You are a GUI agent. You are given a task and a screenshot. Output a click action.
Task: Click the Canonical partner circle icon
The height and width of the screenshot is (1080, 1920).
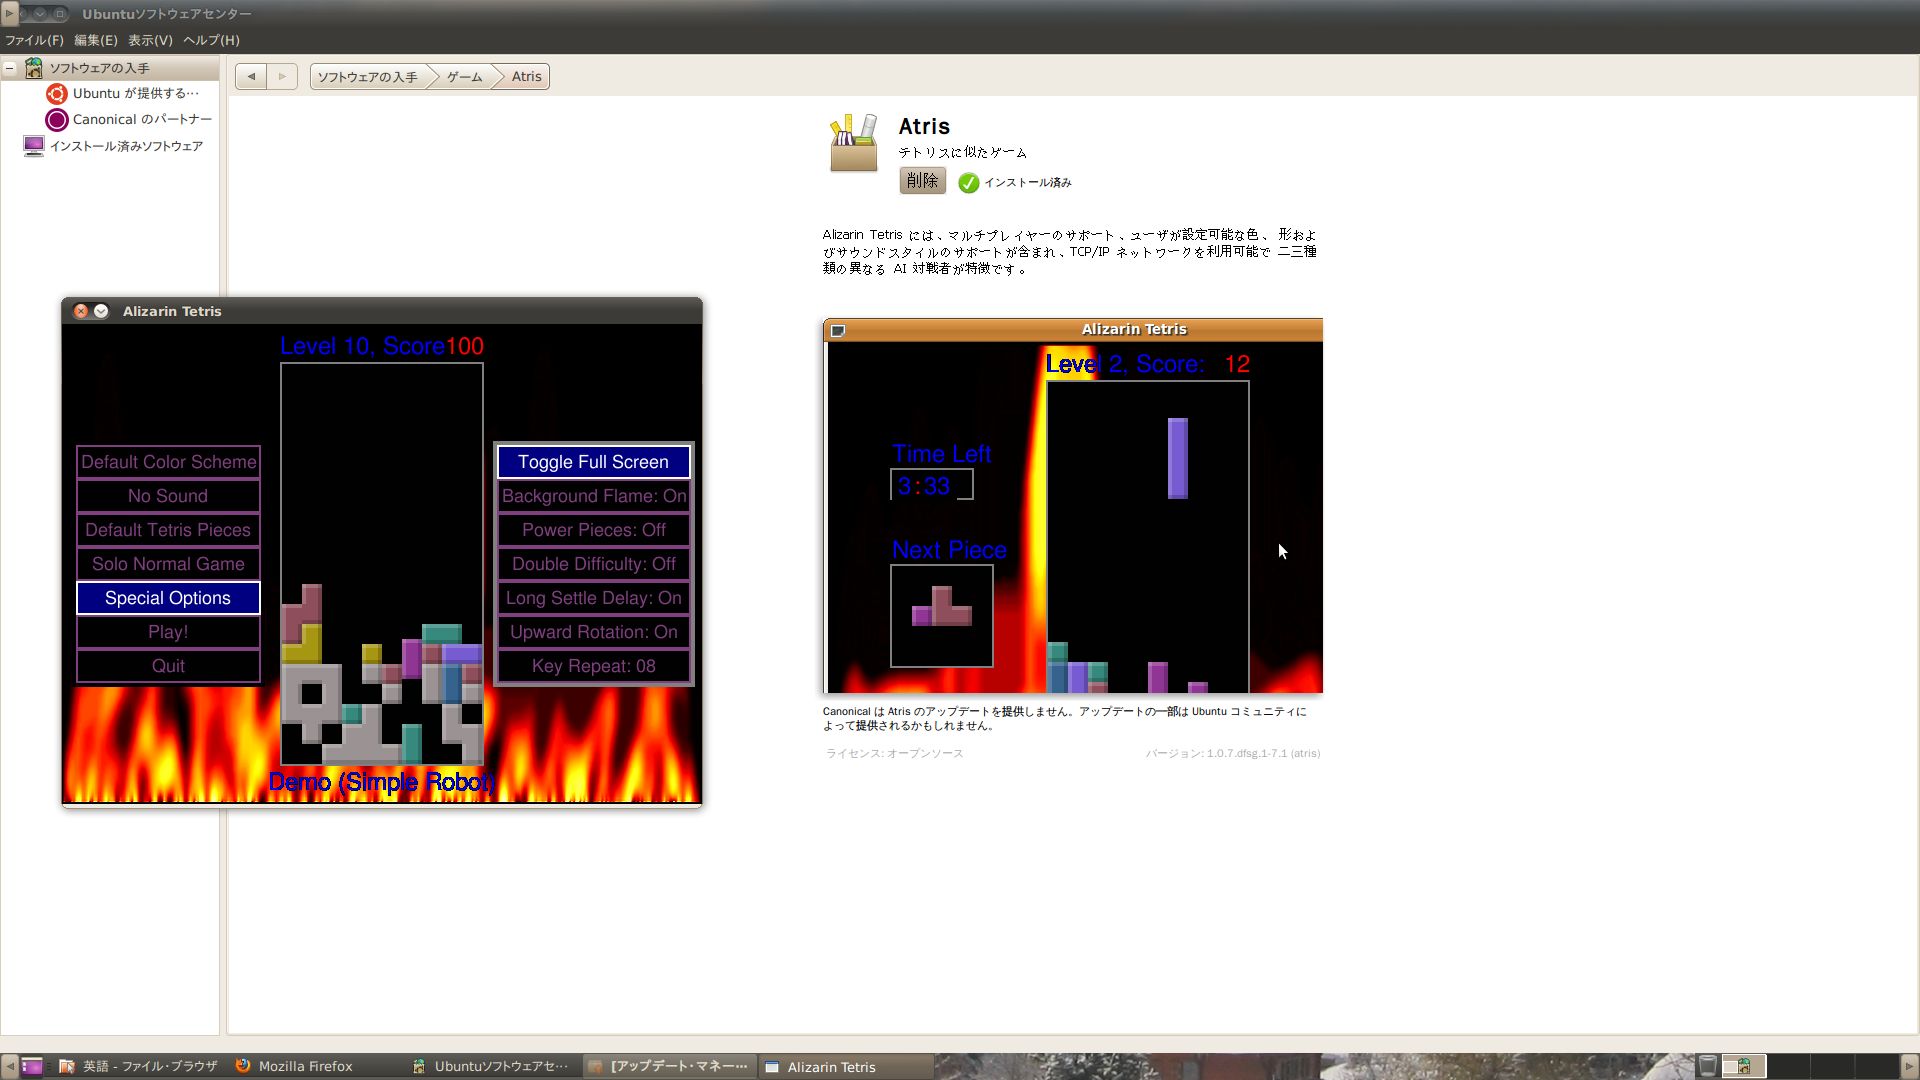point(57,120)
